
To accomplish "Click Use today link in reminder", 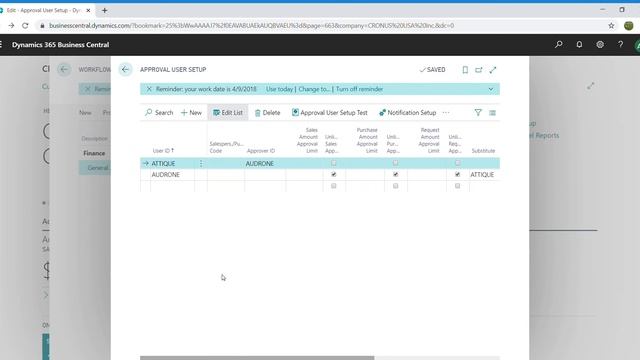I will tap(279, 89).
